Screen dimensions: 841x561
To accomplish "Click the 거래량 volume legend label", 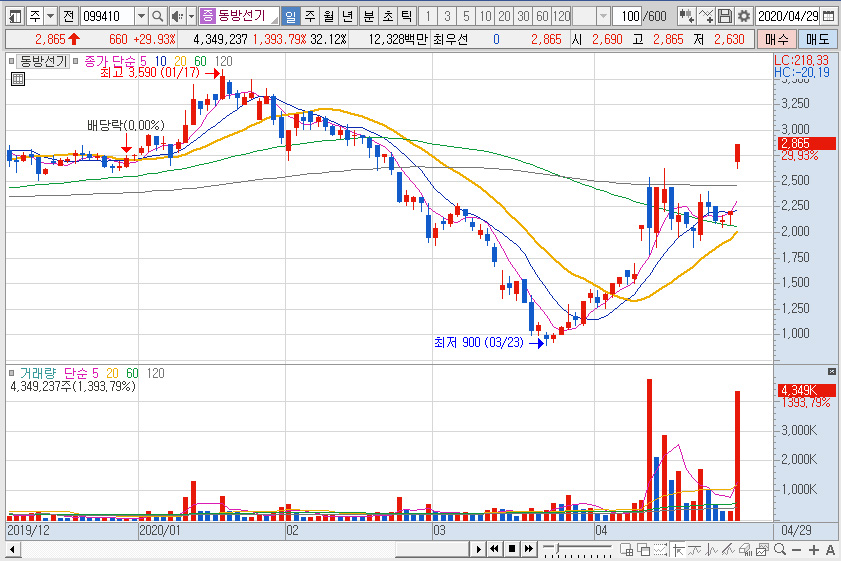I will tap(38, 373).
